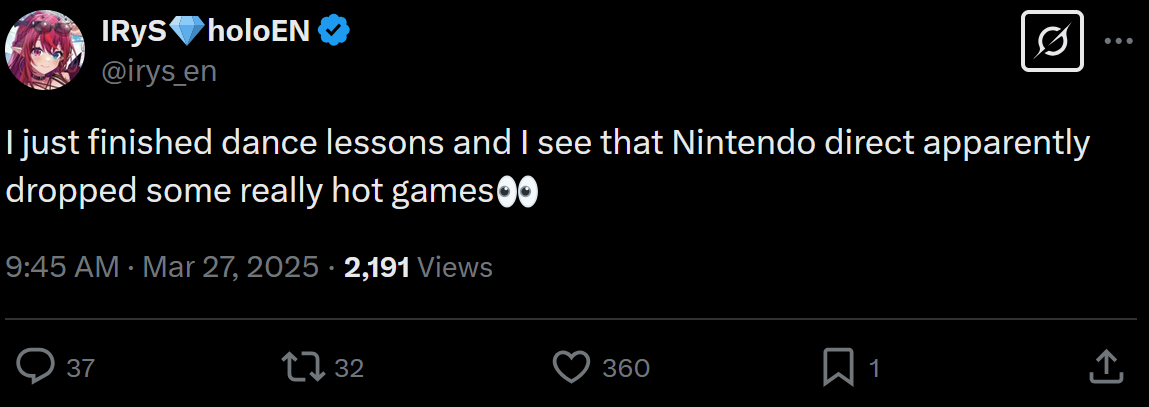Click the 37 replies count
This screenshot has width=1149, height=407.
[x=80, y=368]
